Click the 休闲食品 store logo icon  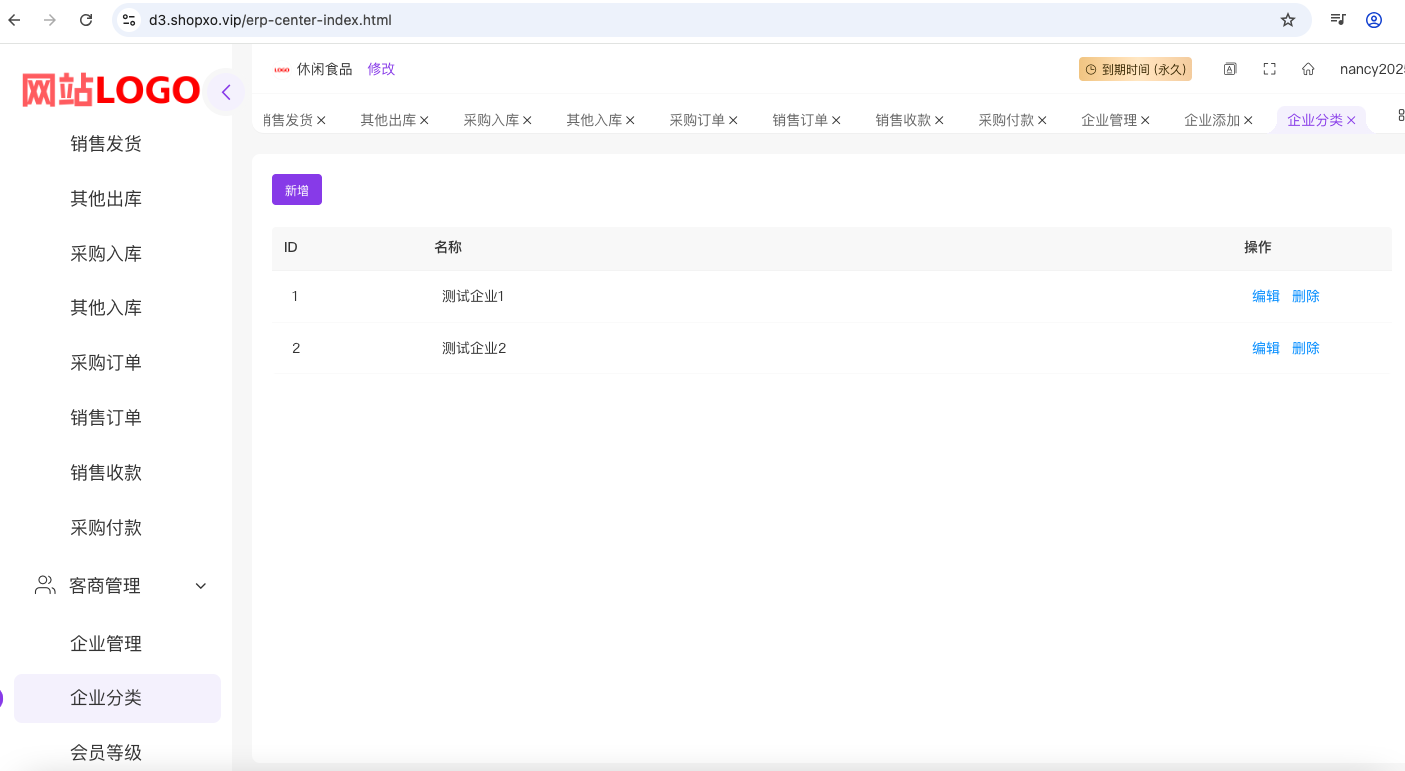click(282, 69)
